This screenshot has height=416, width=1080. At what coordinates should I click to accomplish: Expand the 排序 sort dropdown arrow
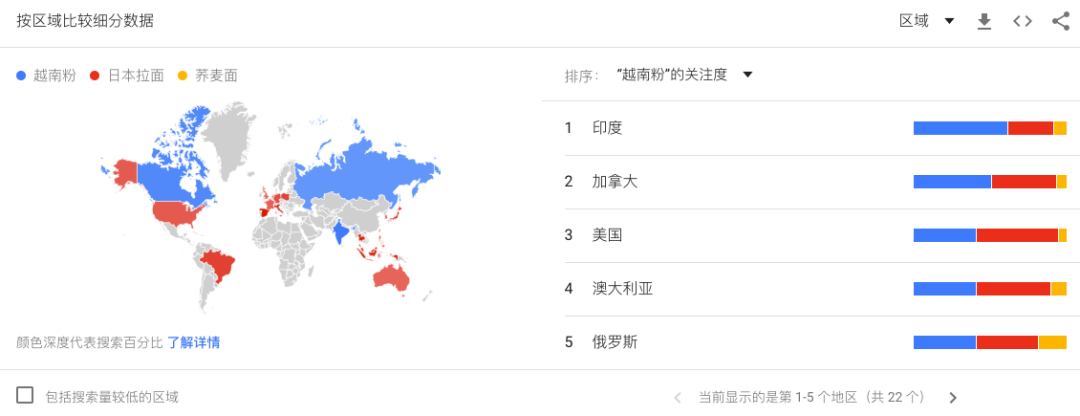pyautogui.click(x=747, y=75)
